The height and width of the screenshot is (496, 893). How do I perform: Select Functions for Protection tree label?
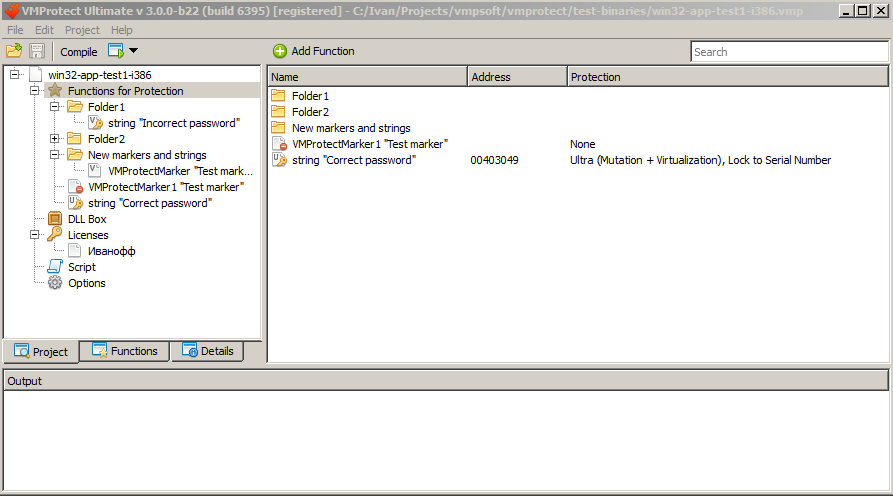(126, 91)
